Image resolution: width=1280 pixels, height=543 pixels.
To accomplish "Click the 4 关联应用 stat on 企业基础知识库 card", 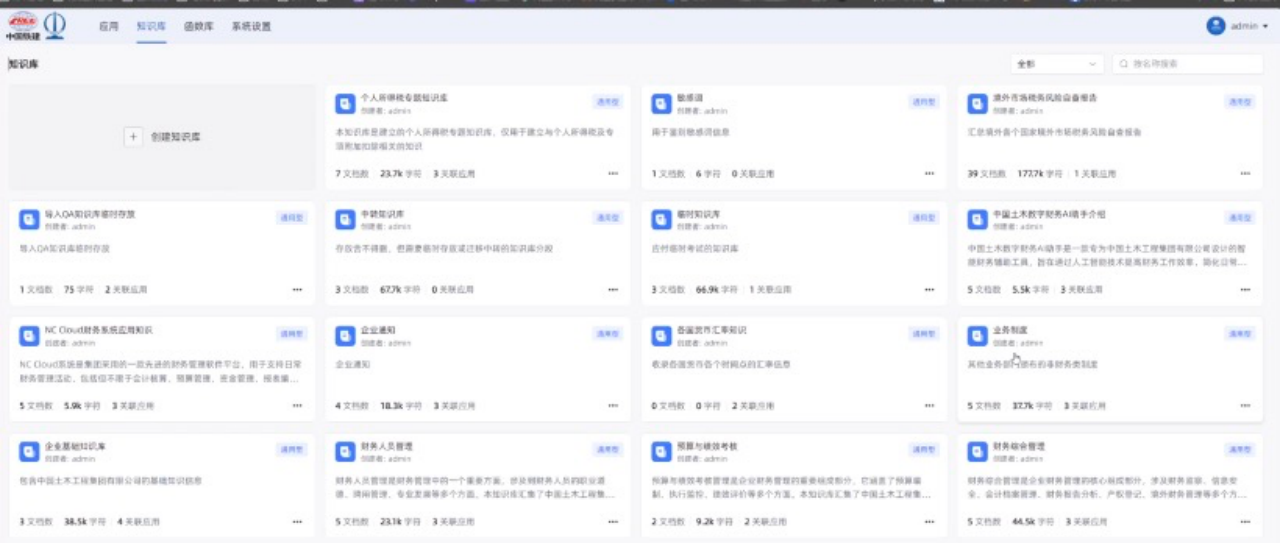I will coord(138,522).
